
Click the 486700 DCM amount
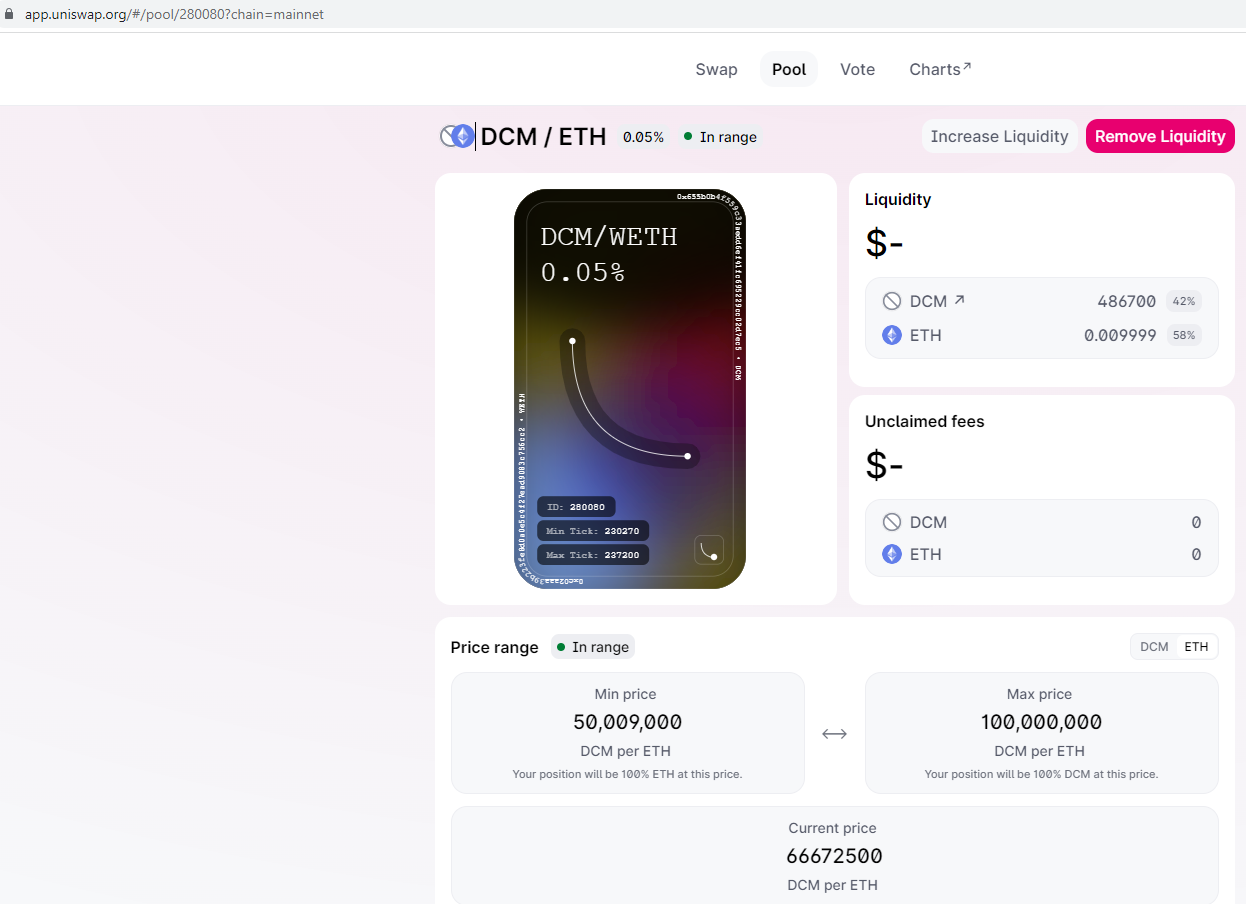coord(1126,301)
